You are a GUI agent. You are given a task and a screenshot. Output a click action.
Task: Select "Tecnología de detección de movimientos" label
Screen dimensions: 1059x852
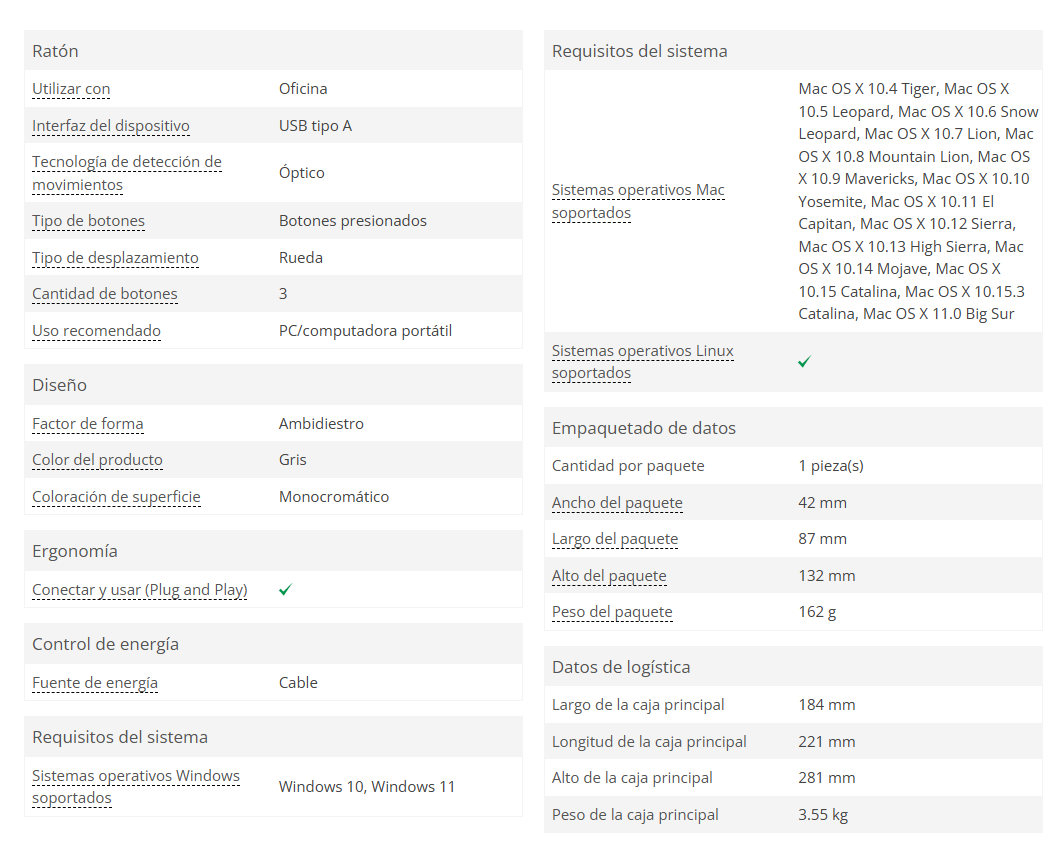(x=126, y=173)
